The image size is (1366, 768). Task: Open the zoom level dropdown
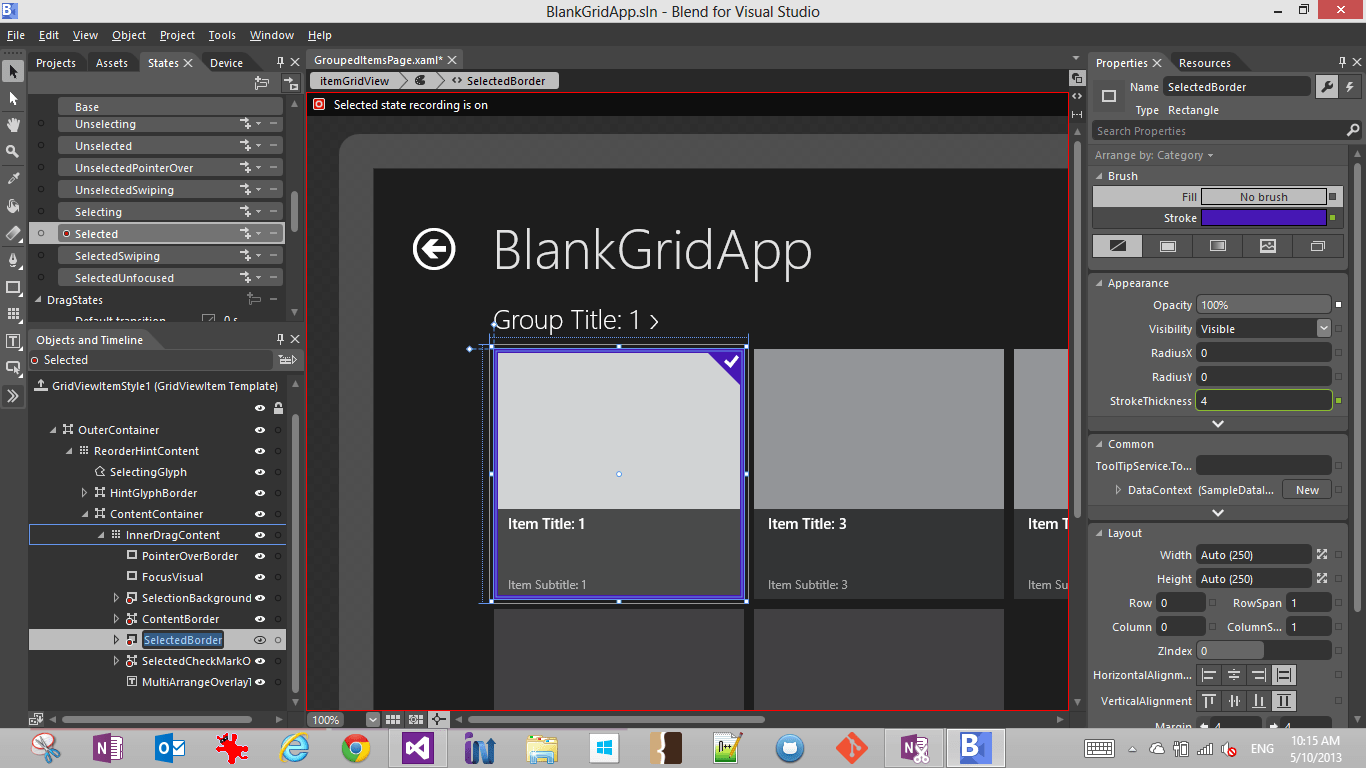click(373, 719)
